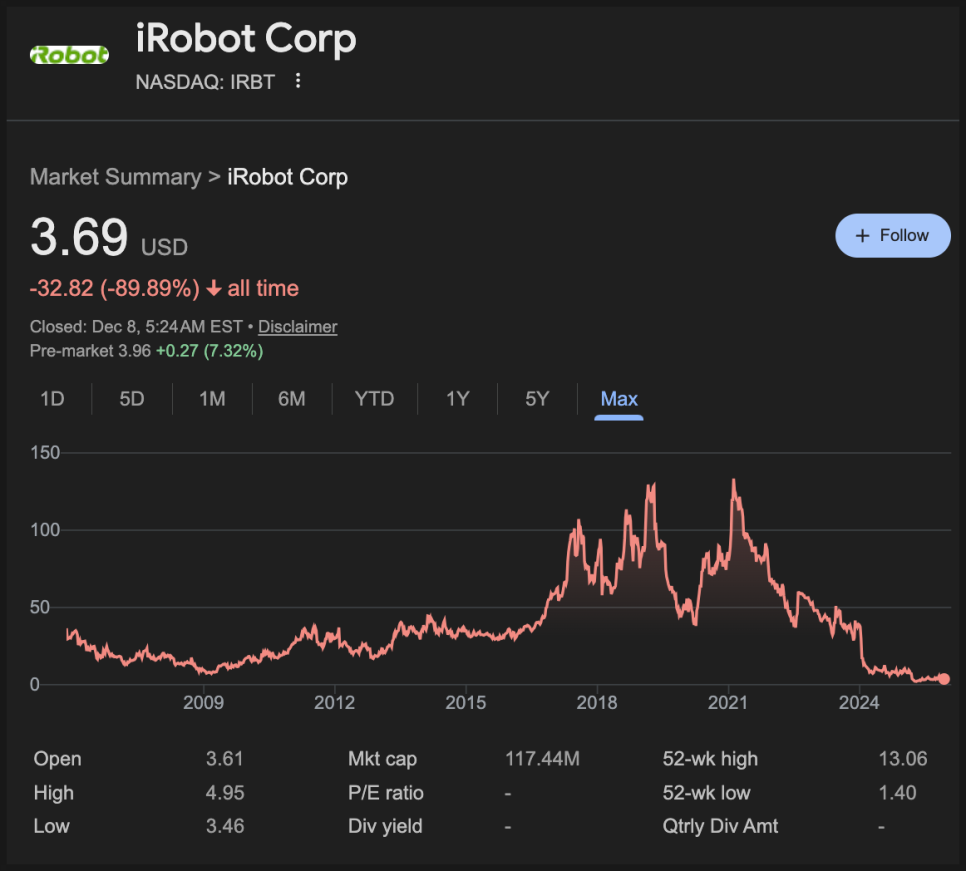Click the iRobot logo icon
966x871 pixels.
click(69, 56)
